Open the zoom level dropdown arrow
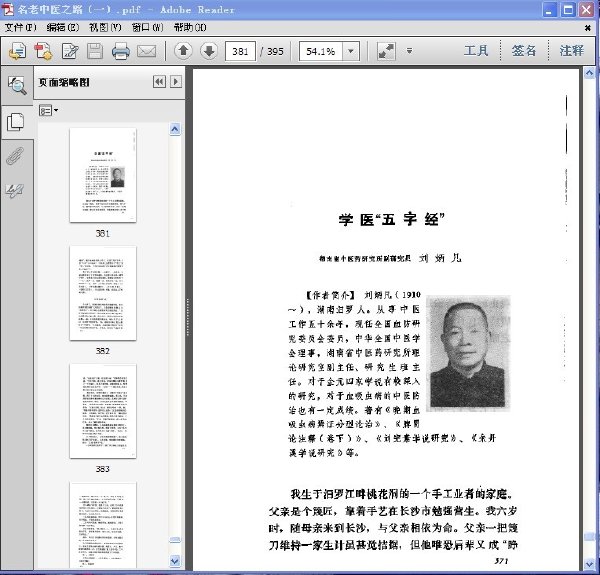The width and height of the screenshot is (600, 575). click(x=351, y=51)
